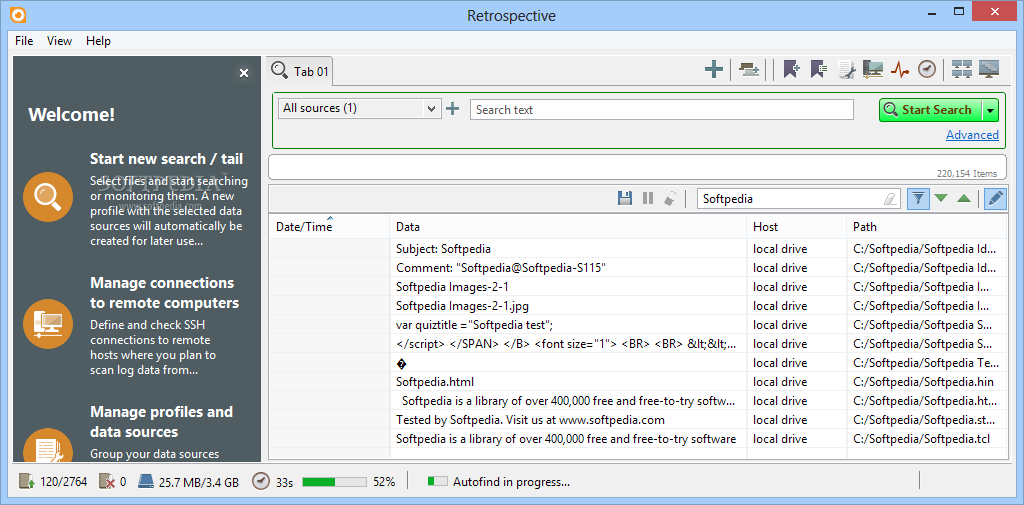Select row var quiztitle ="Softpedia test";
The width and height of the screenshot is (1024, 505).
point(638,325)
